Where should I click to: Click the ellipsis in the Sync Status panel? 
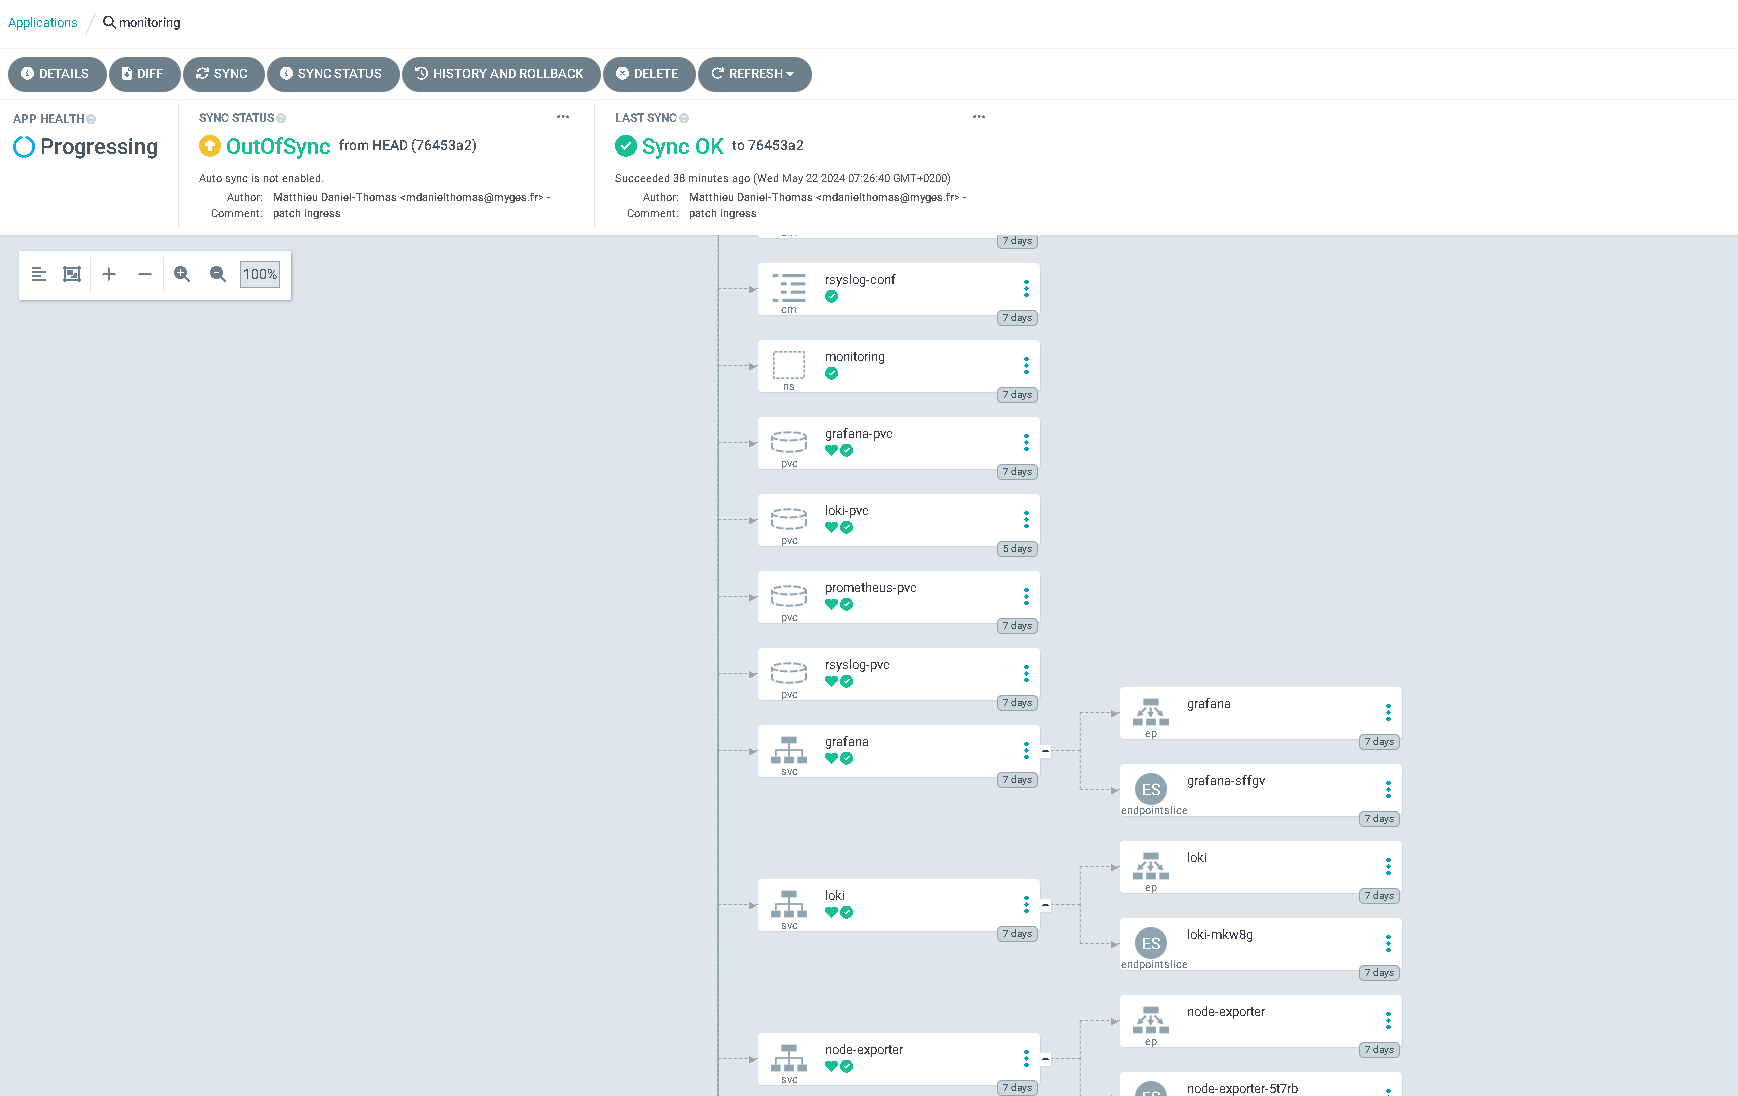pyautogui.click(x=563, y=117)
